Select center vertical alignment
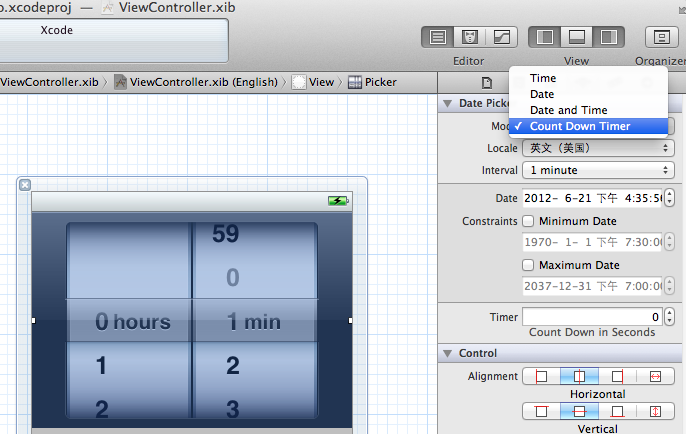This screenshot has height=434, width=686. [x=579, y=411]
